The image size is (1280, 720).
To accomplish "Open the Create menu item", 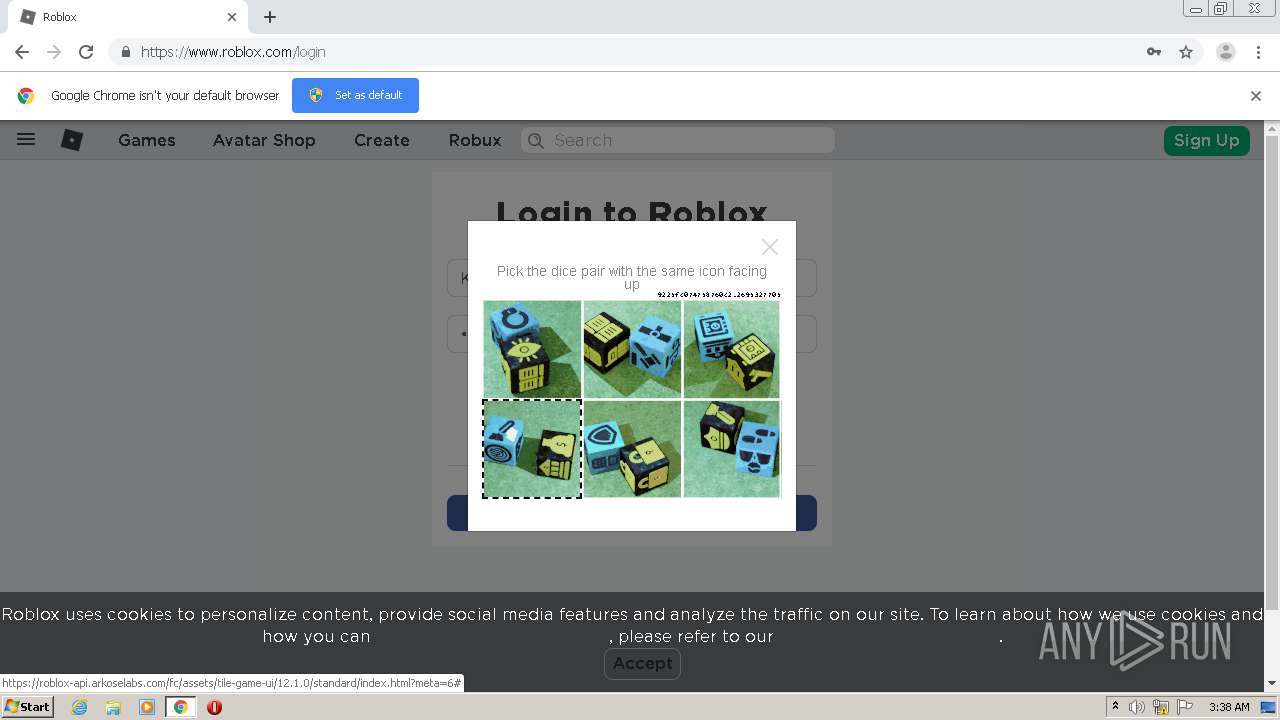I will coord(382,140).
